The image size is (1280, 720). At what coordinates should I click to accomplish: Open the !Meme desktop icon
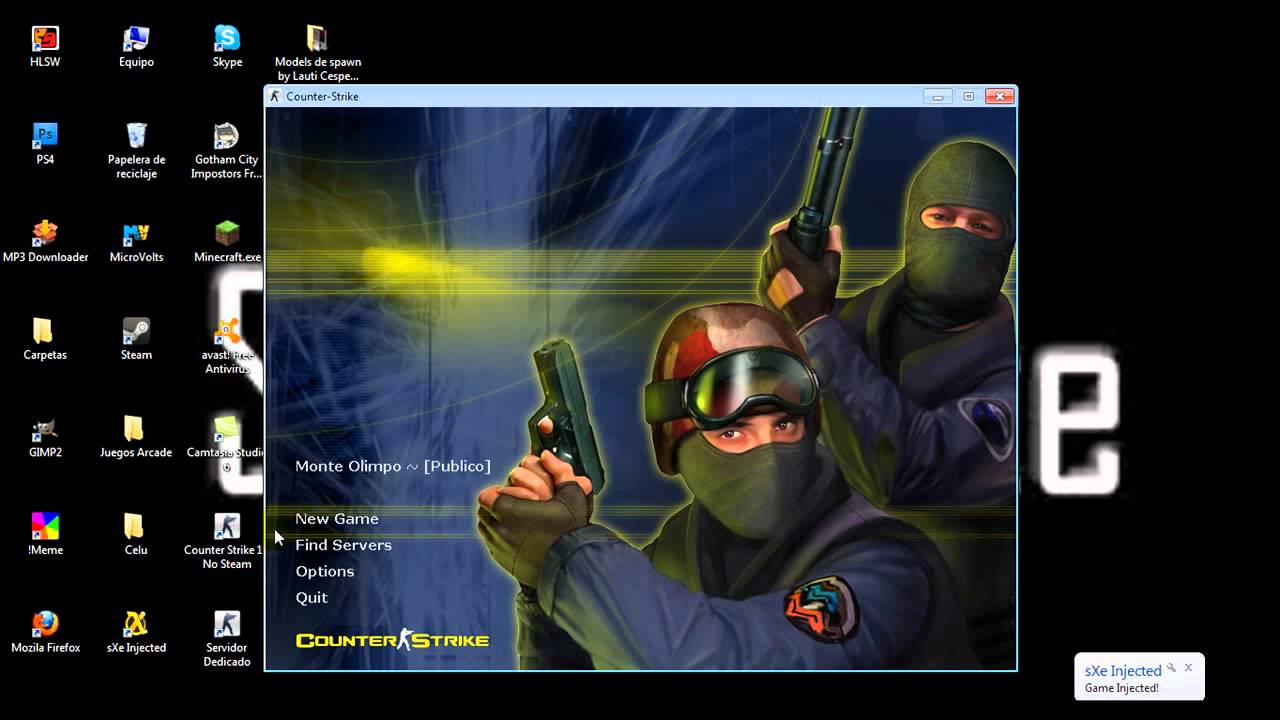pos(45,534)
